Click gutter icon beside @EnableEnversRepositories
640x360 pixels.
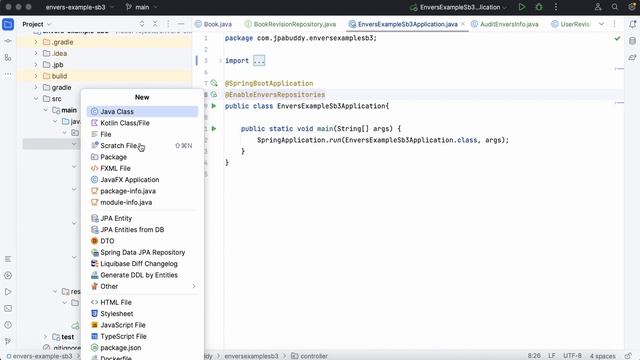tap(214, 95)
